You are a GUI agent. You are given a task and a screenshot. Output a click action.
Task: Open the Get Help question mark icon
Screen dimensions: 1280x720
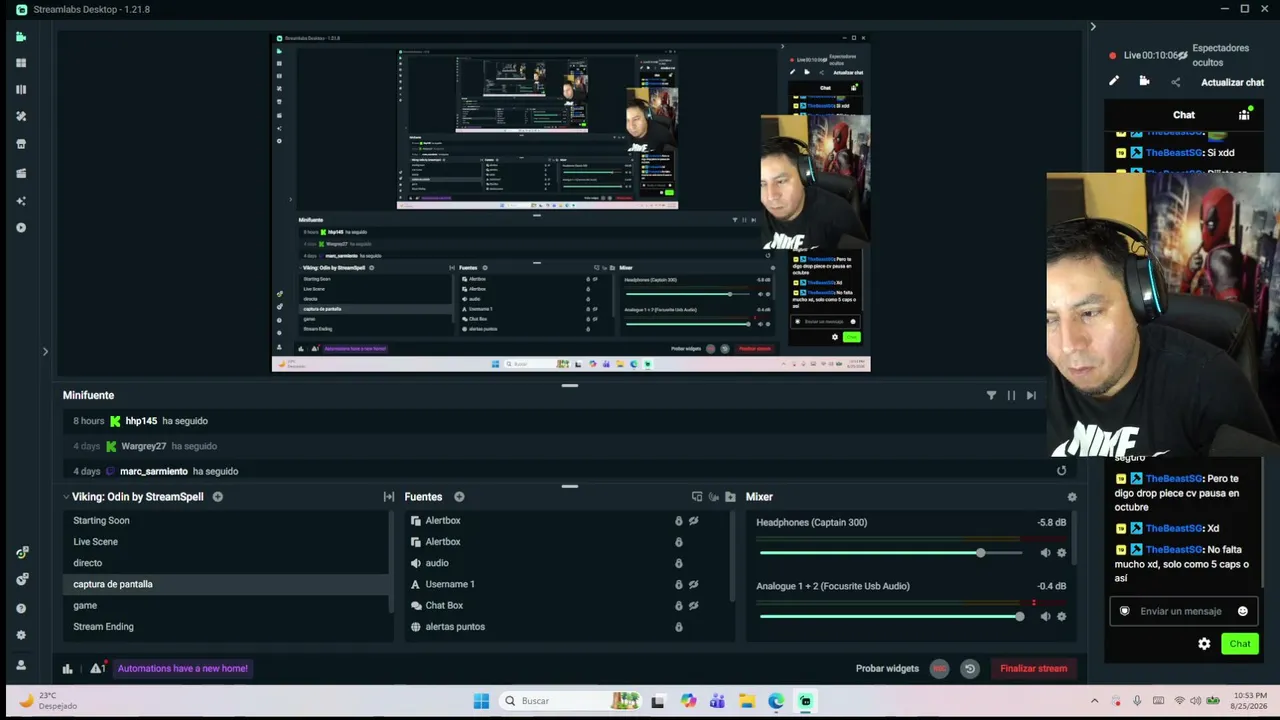coord(21,608)
